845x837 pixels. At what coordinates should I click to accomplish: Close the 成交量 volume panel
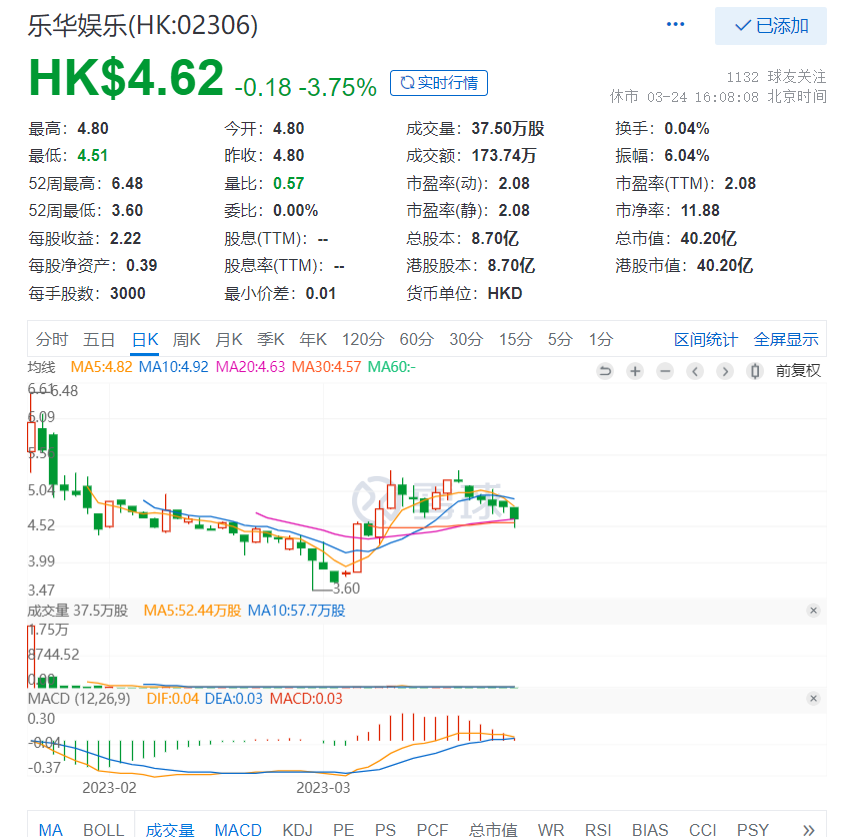pyautogui.click(x=813, y=610)
